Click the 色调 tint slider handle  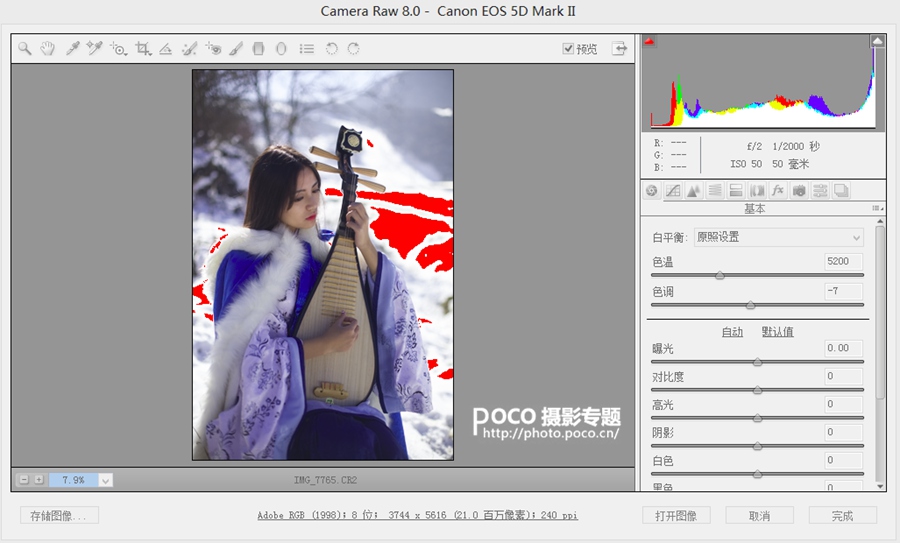click(x=750, y=305)
